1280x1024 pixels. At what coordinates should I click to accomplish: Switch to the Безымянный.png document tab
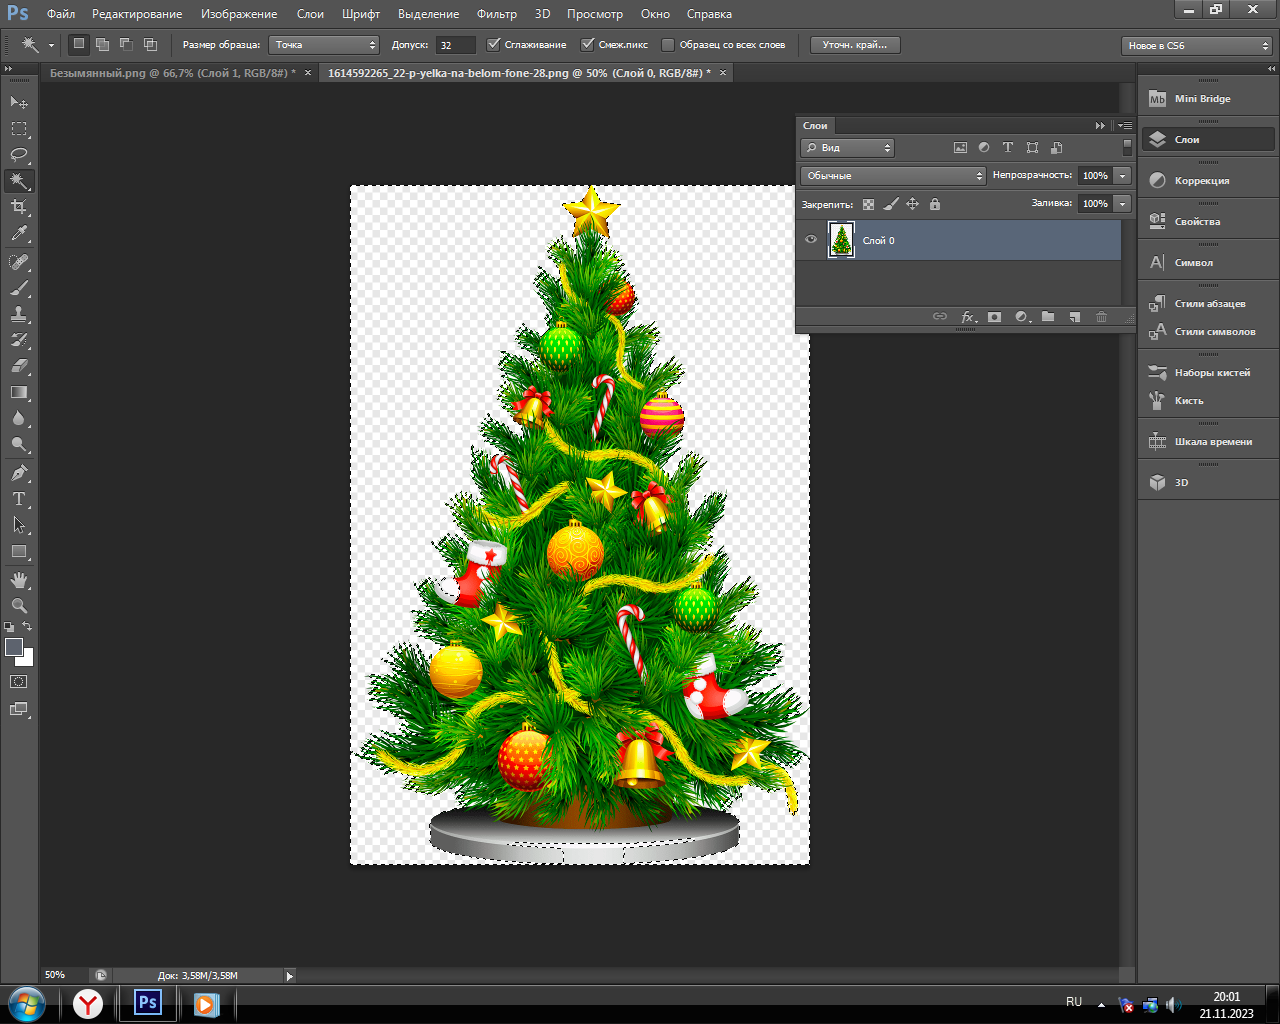(x=172, y=73)
